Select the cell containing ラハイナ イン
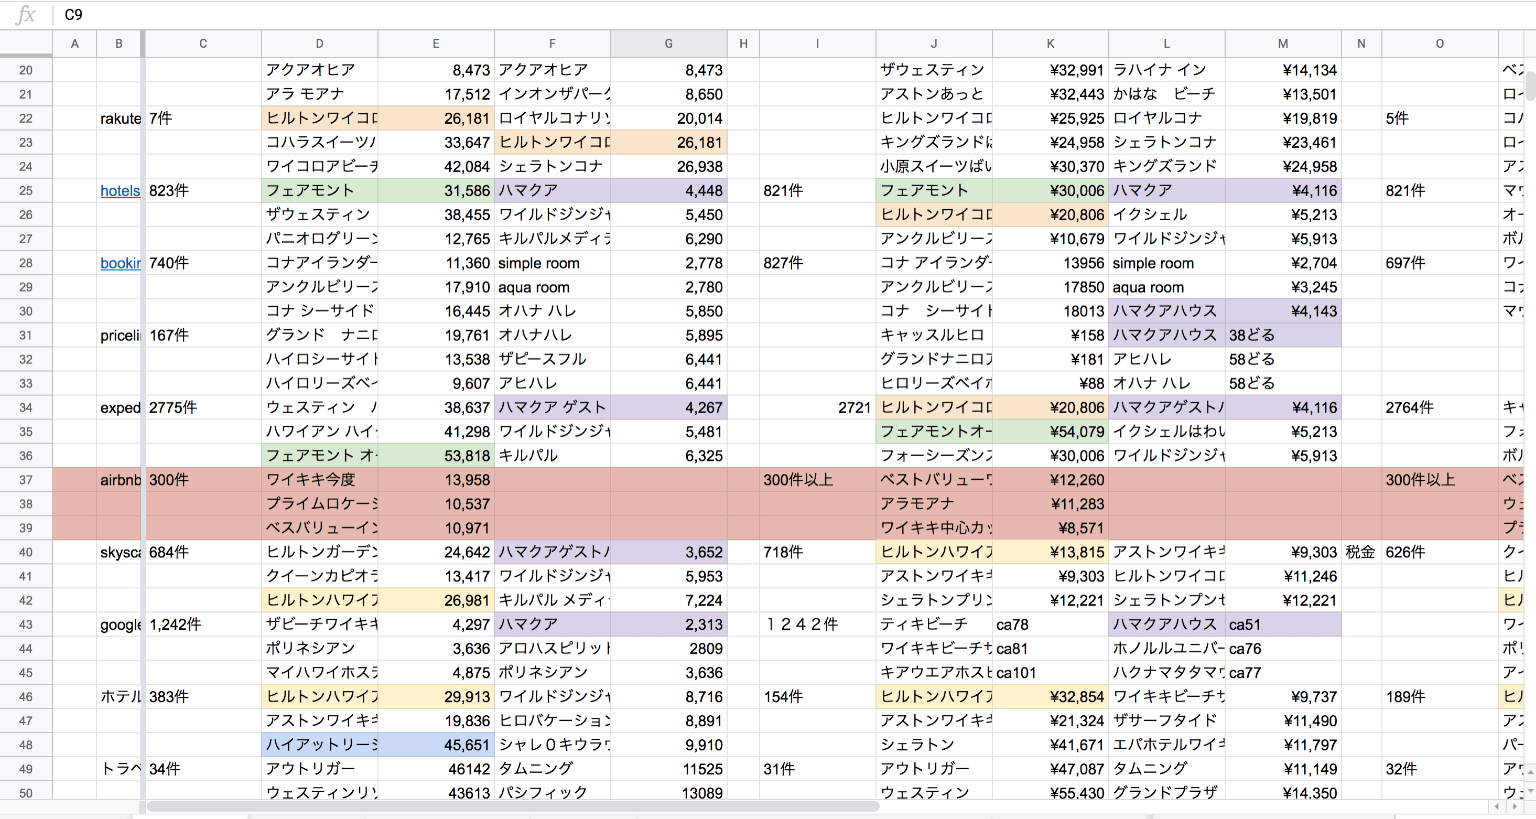 [x=1167, y=70]
